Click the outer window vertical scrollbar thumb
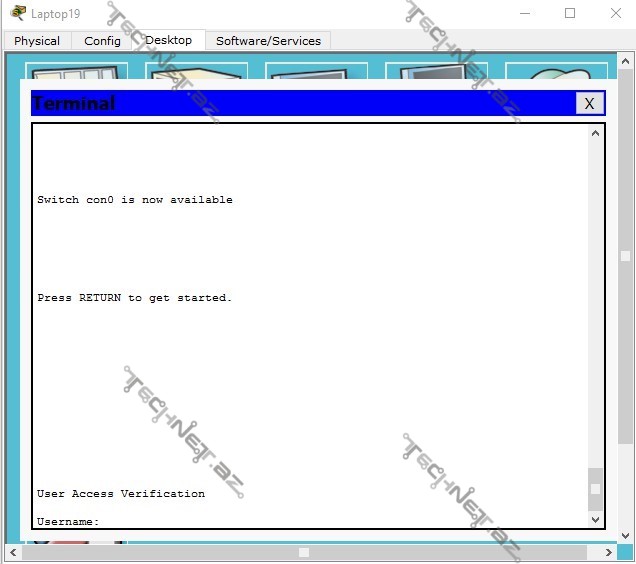 pyautogui.click(x=626, y=256)
